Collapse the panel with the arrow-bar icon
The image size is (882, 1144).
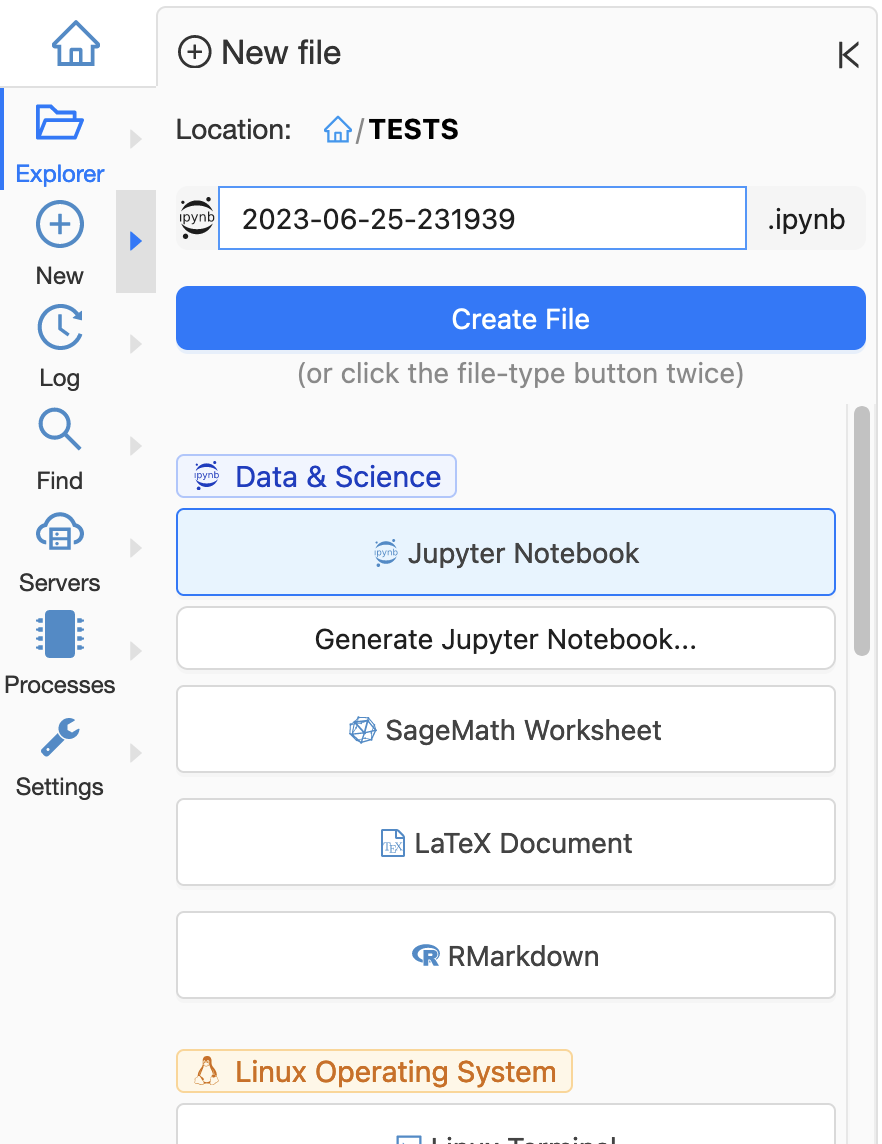(x=848, y=55)
